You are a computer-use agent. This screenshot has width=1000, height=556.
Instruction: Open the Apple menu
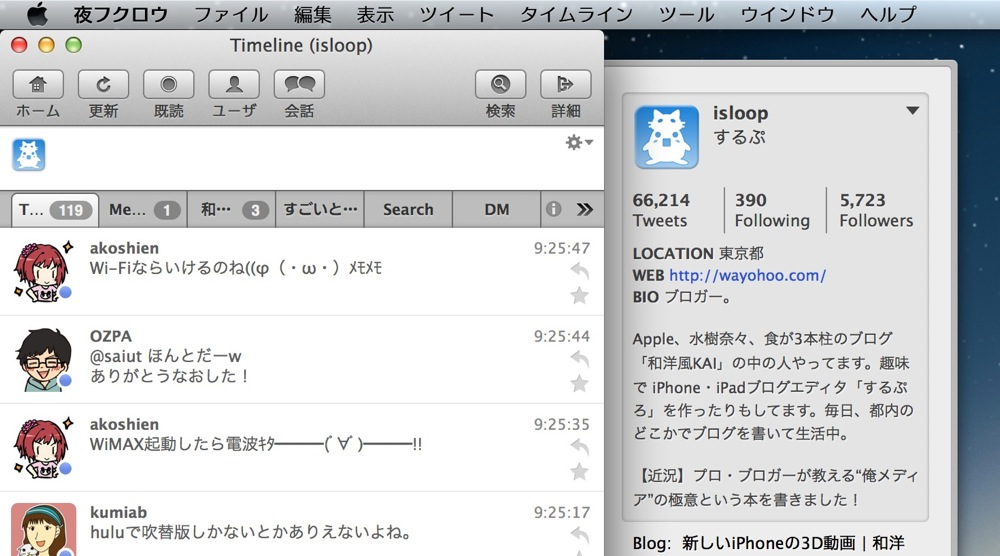click(37, 14)
